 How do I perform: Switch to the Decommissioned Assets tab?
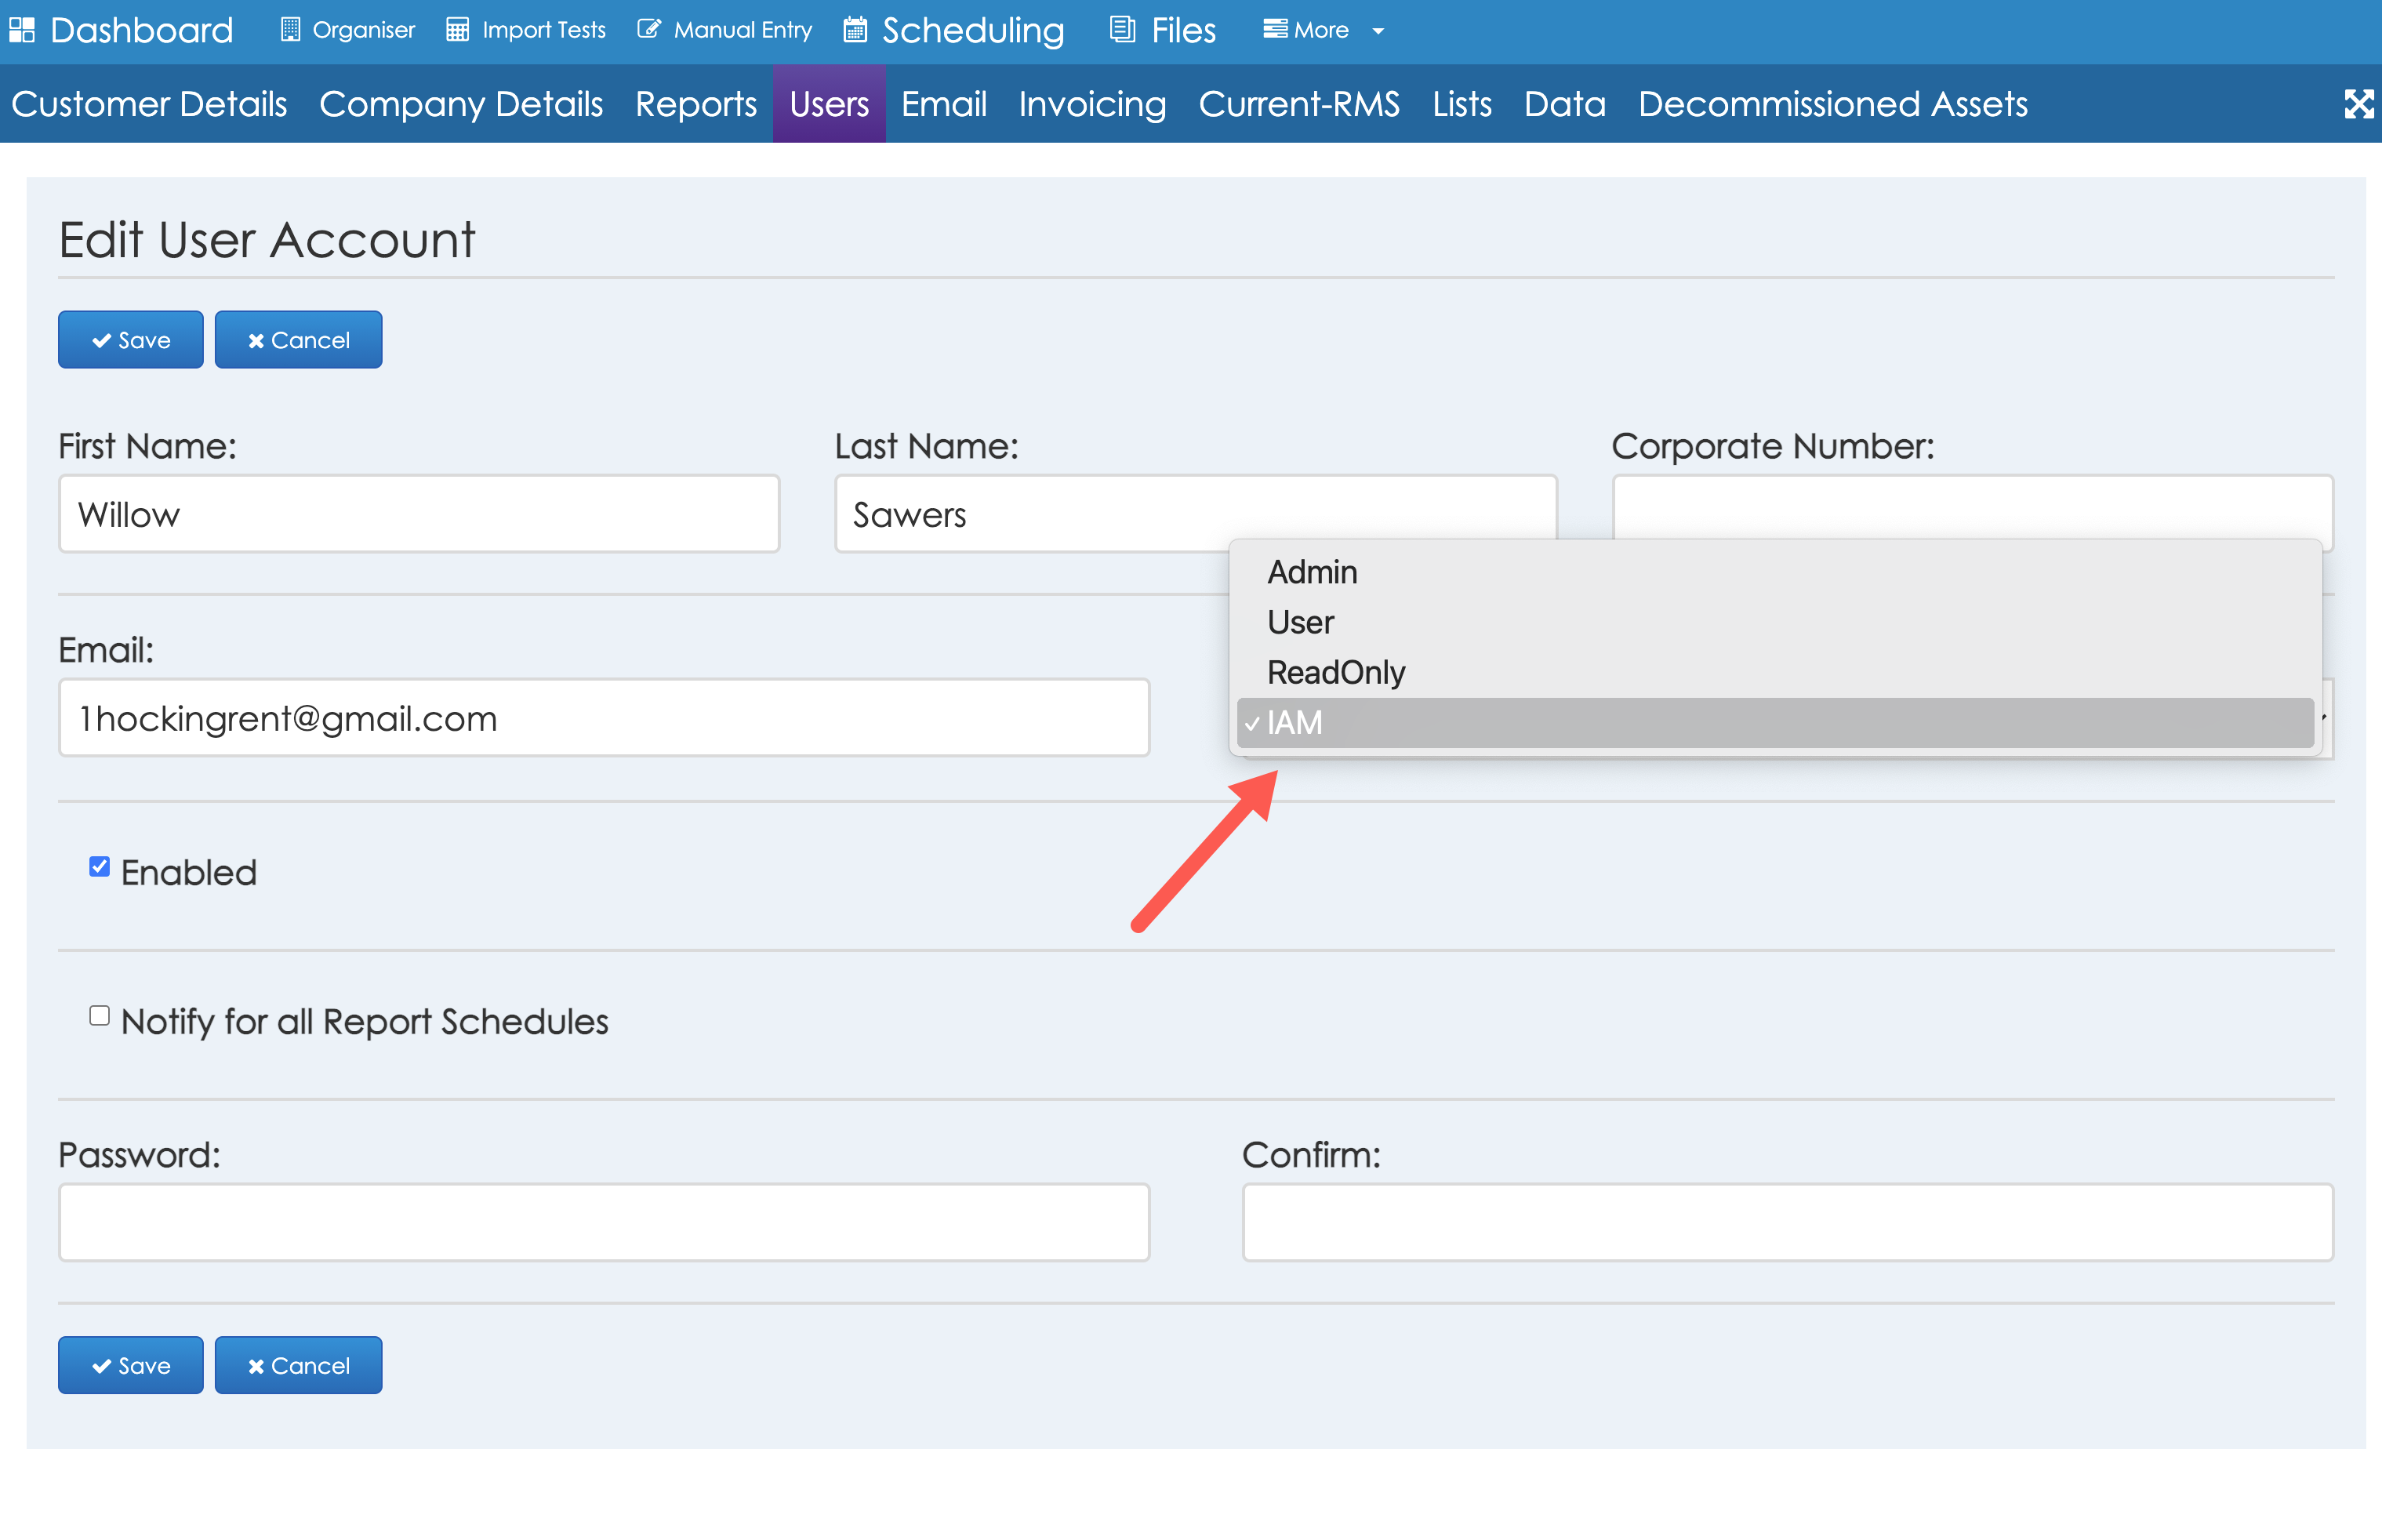point(1832,104)
